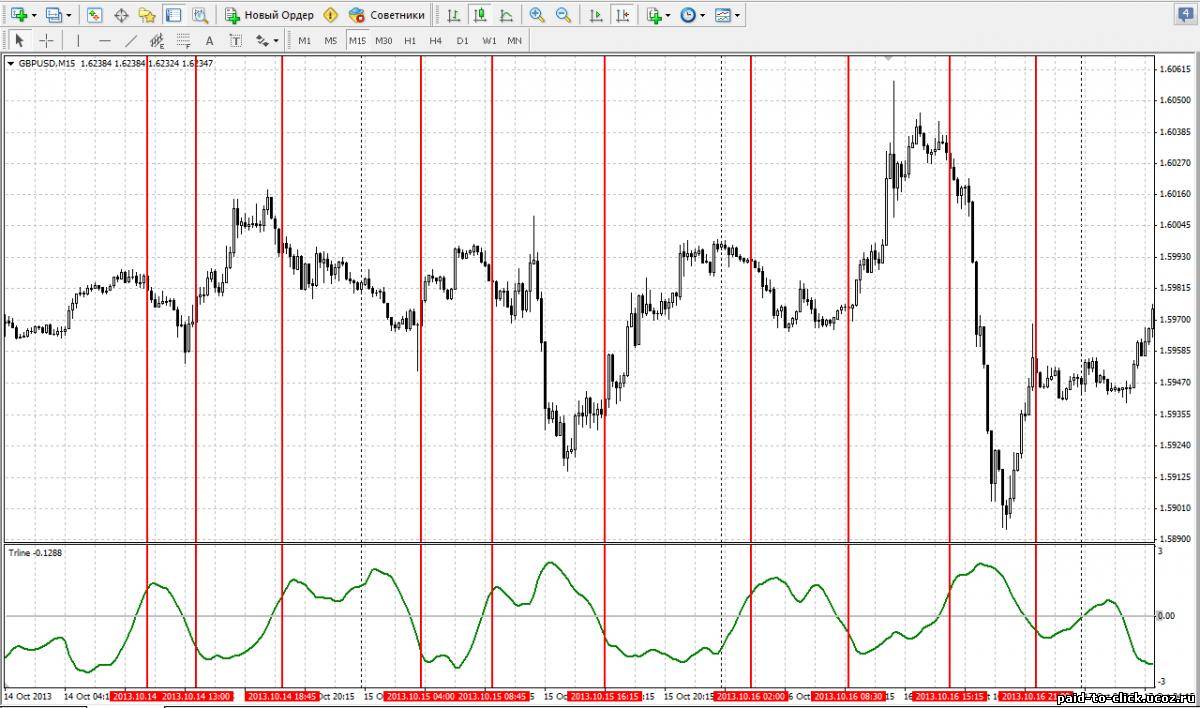The width and height of the screenshot is (1200, 708).
Task: Expand the periodicity clock dropdown
Action: coord(702,15)
